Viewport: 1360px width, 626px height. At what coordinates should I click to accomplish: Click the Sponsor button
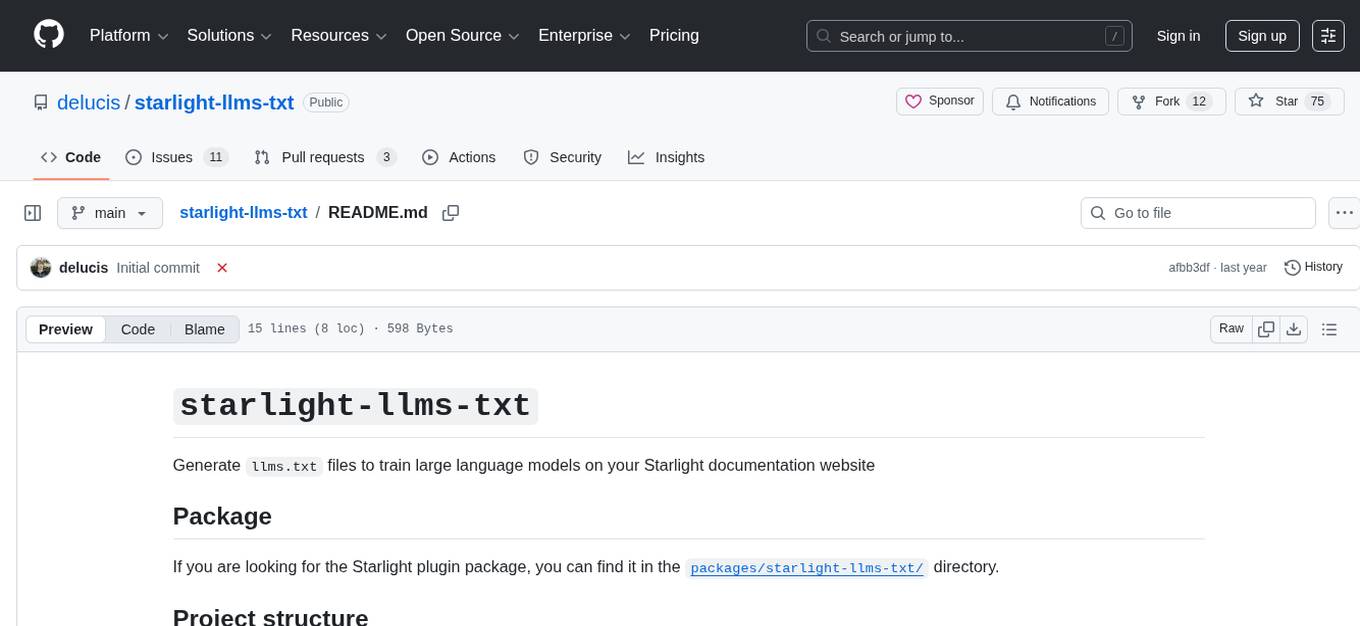[x=939, y=101]
